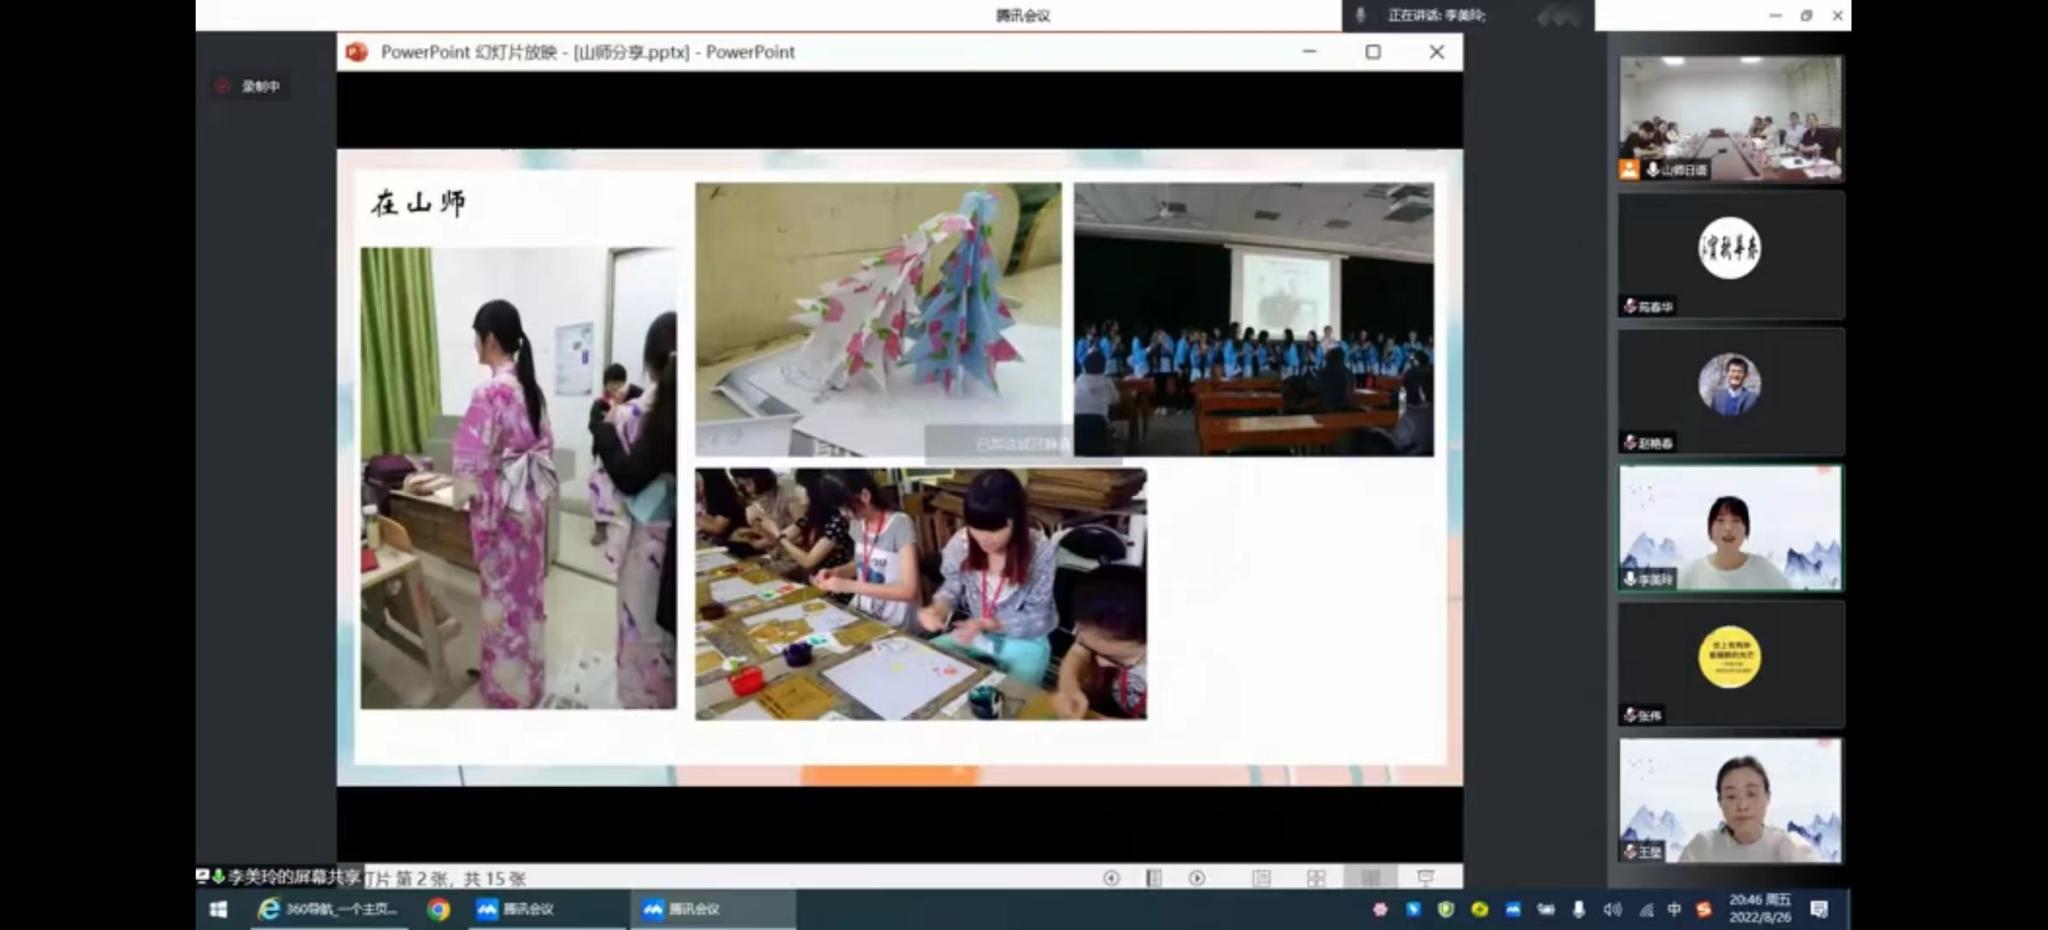Click the slideshow presentation icon
2048x930 pixels.
1426,878
